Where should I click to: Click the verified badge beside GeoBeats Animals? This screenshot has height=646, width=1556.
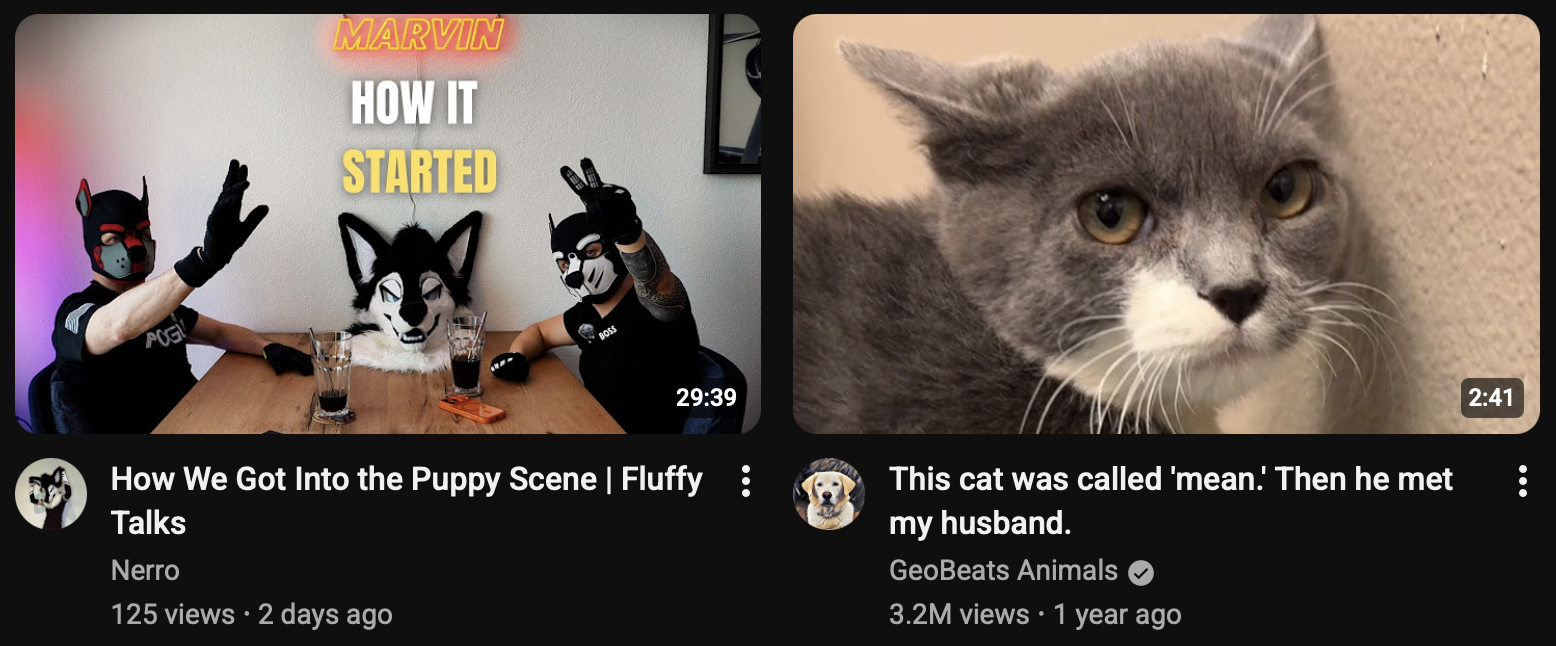coord(1141,572)
